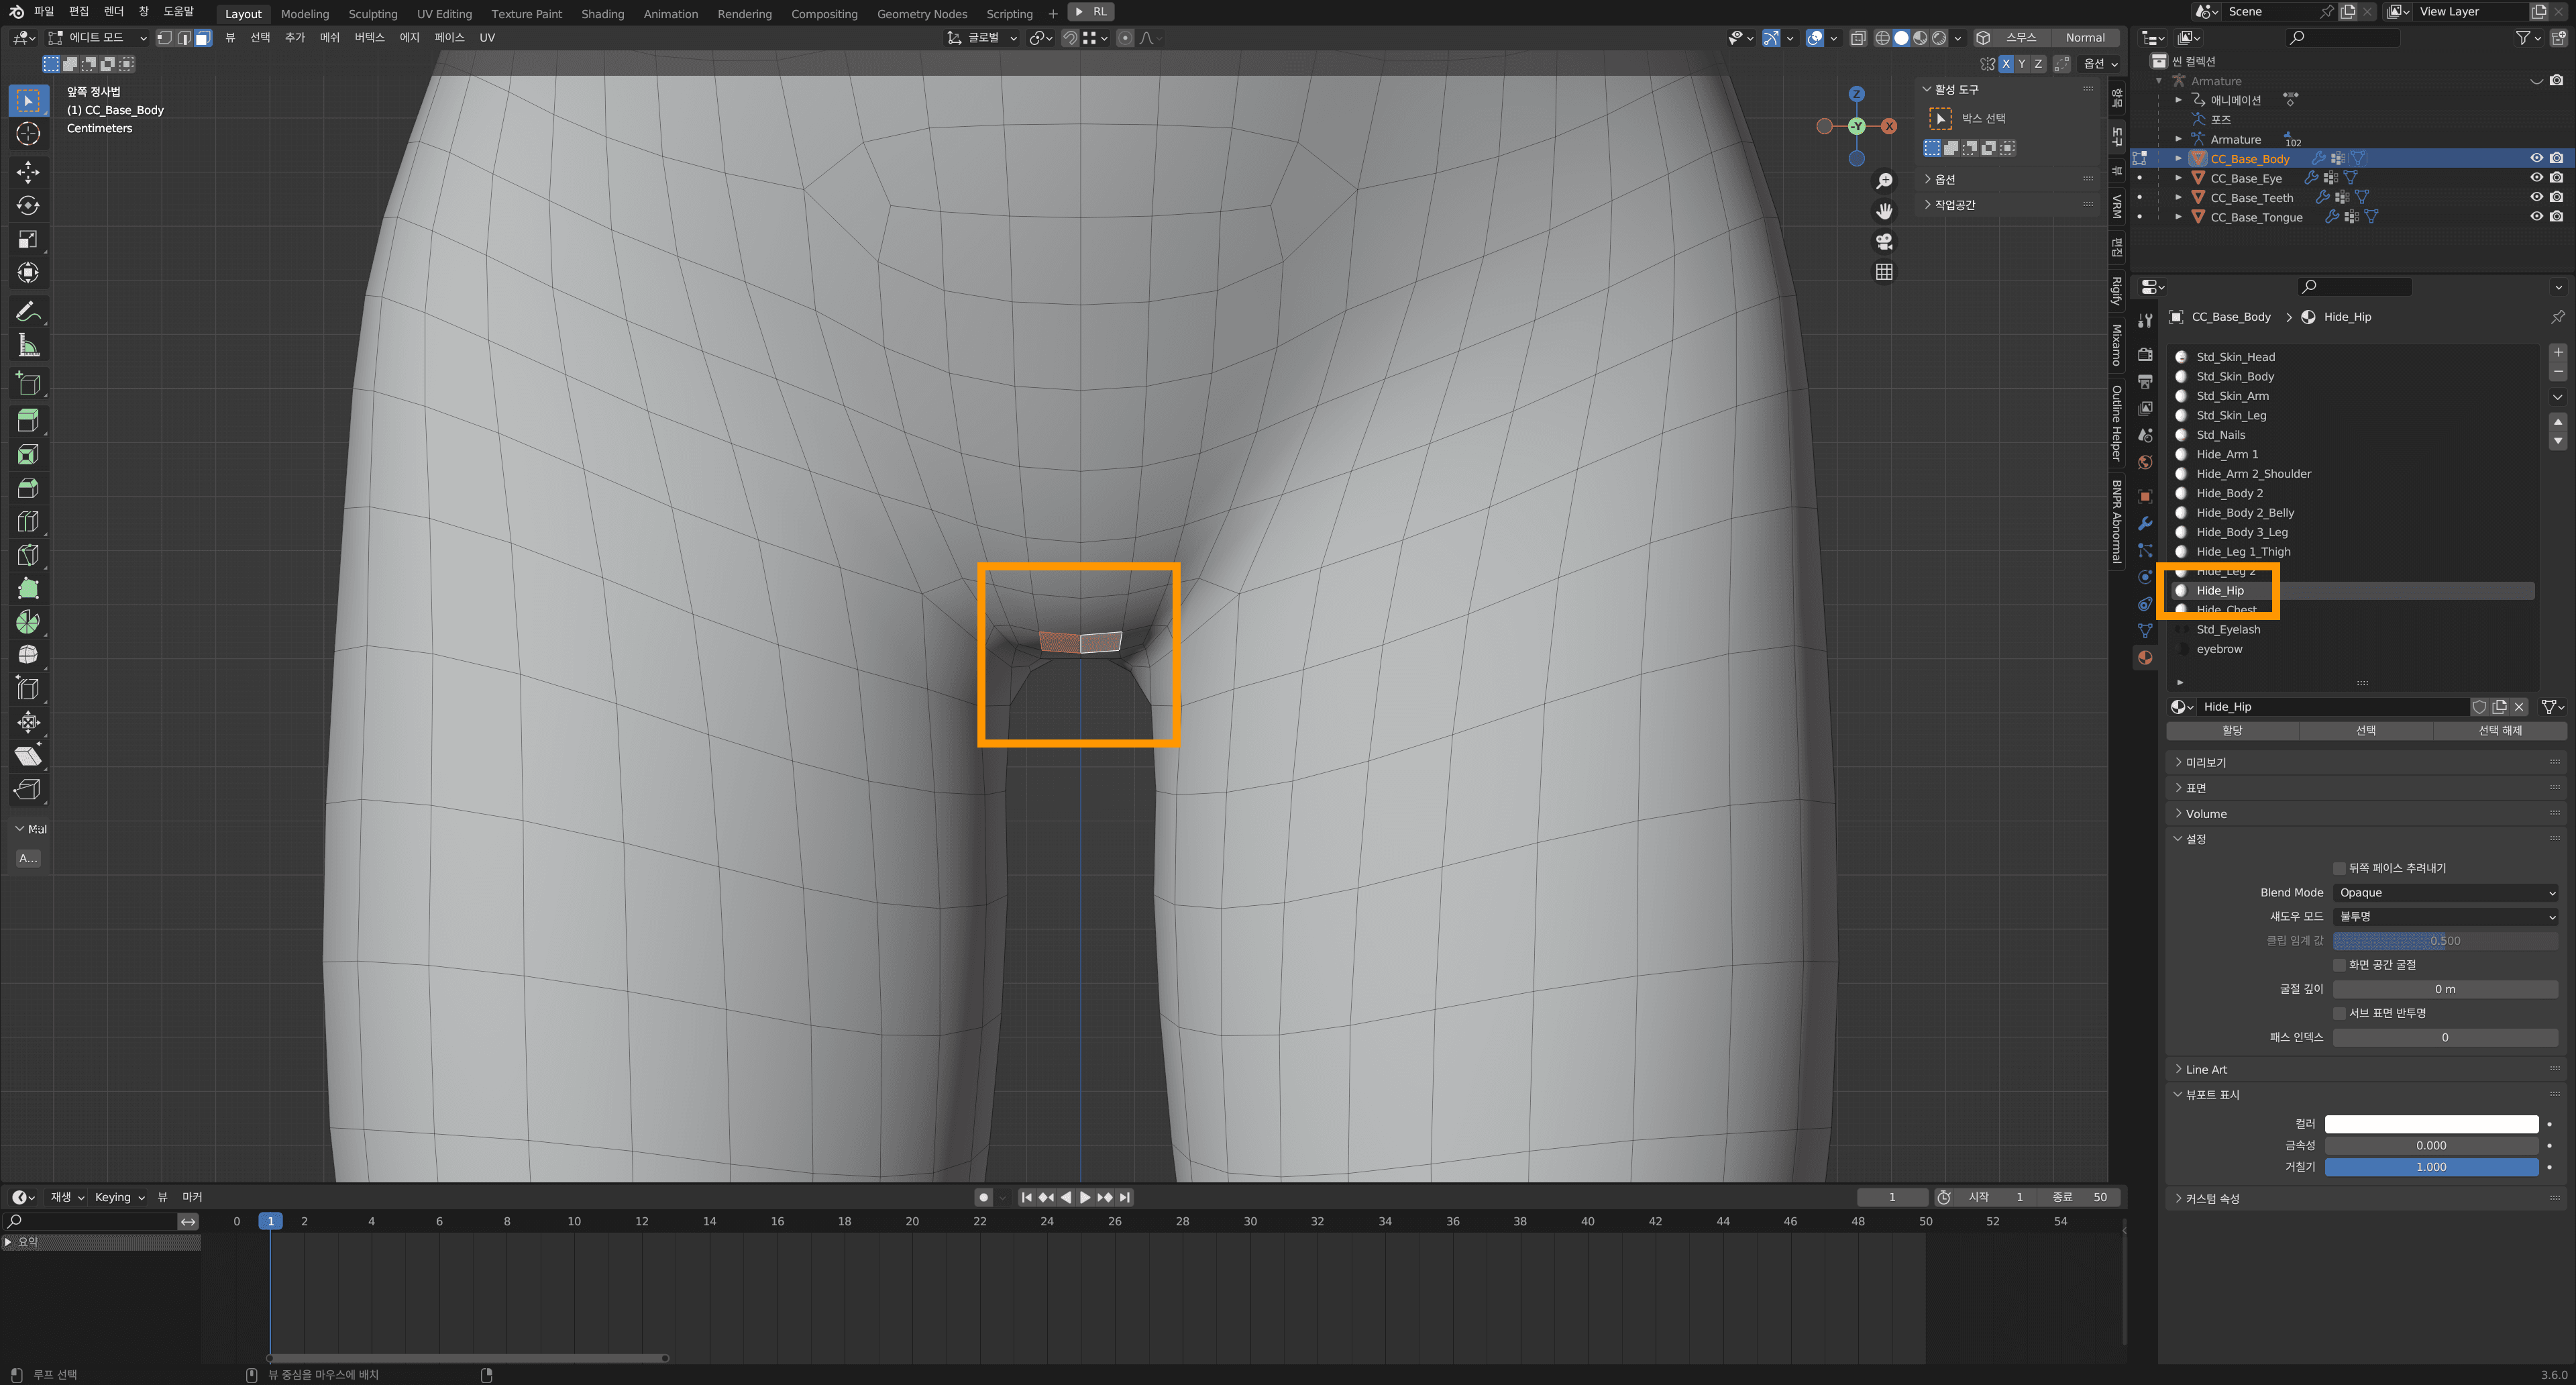Choose the Knife tool
2576x1385 pixels.
(x=28, y=555)
